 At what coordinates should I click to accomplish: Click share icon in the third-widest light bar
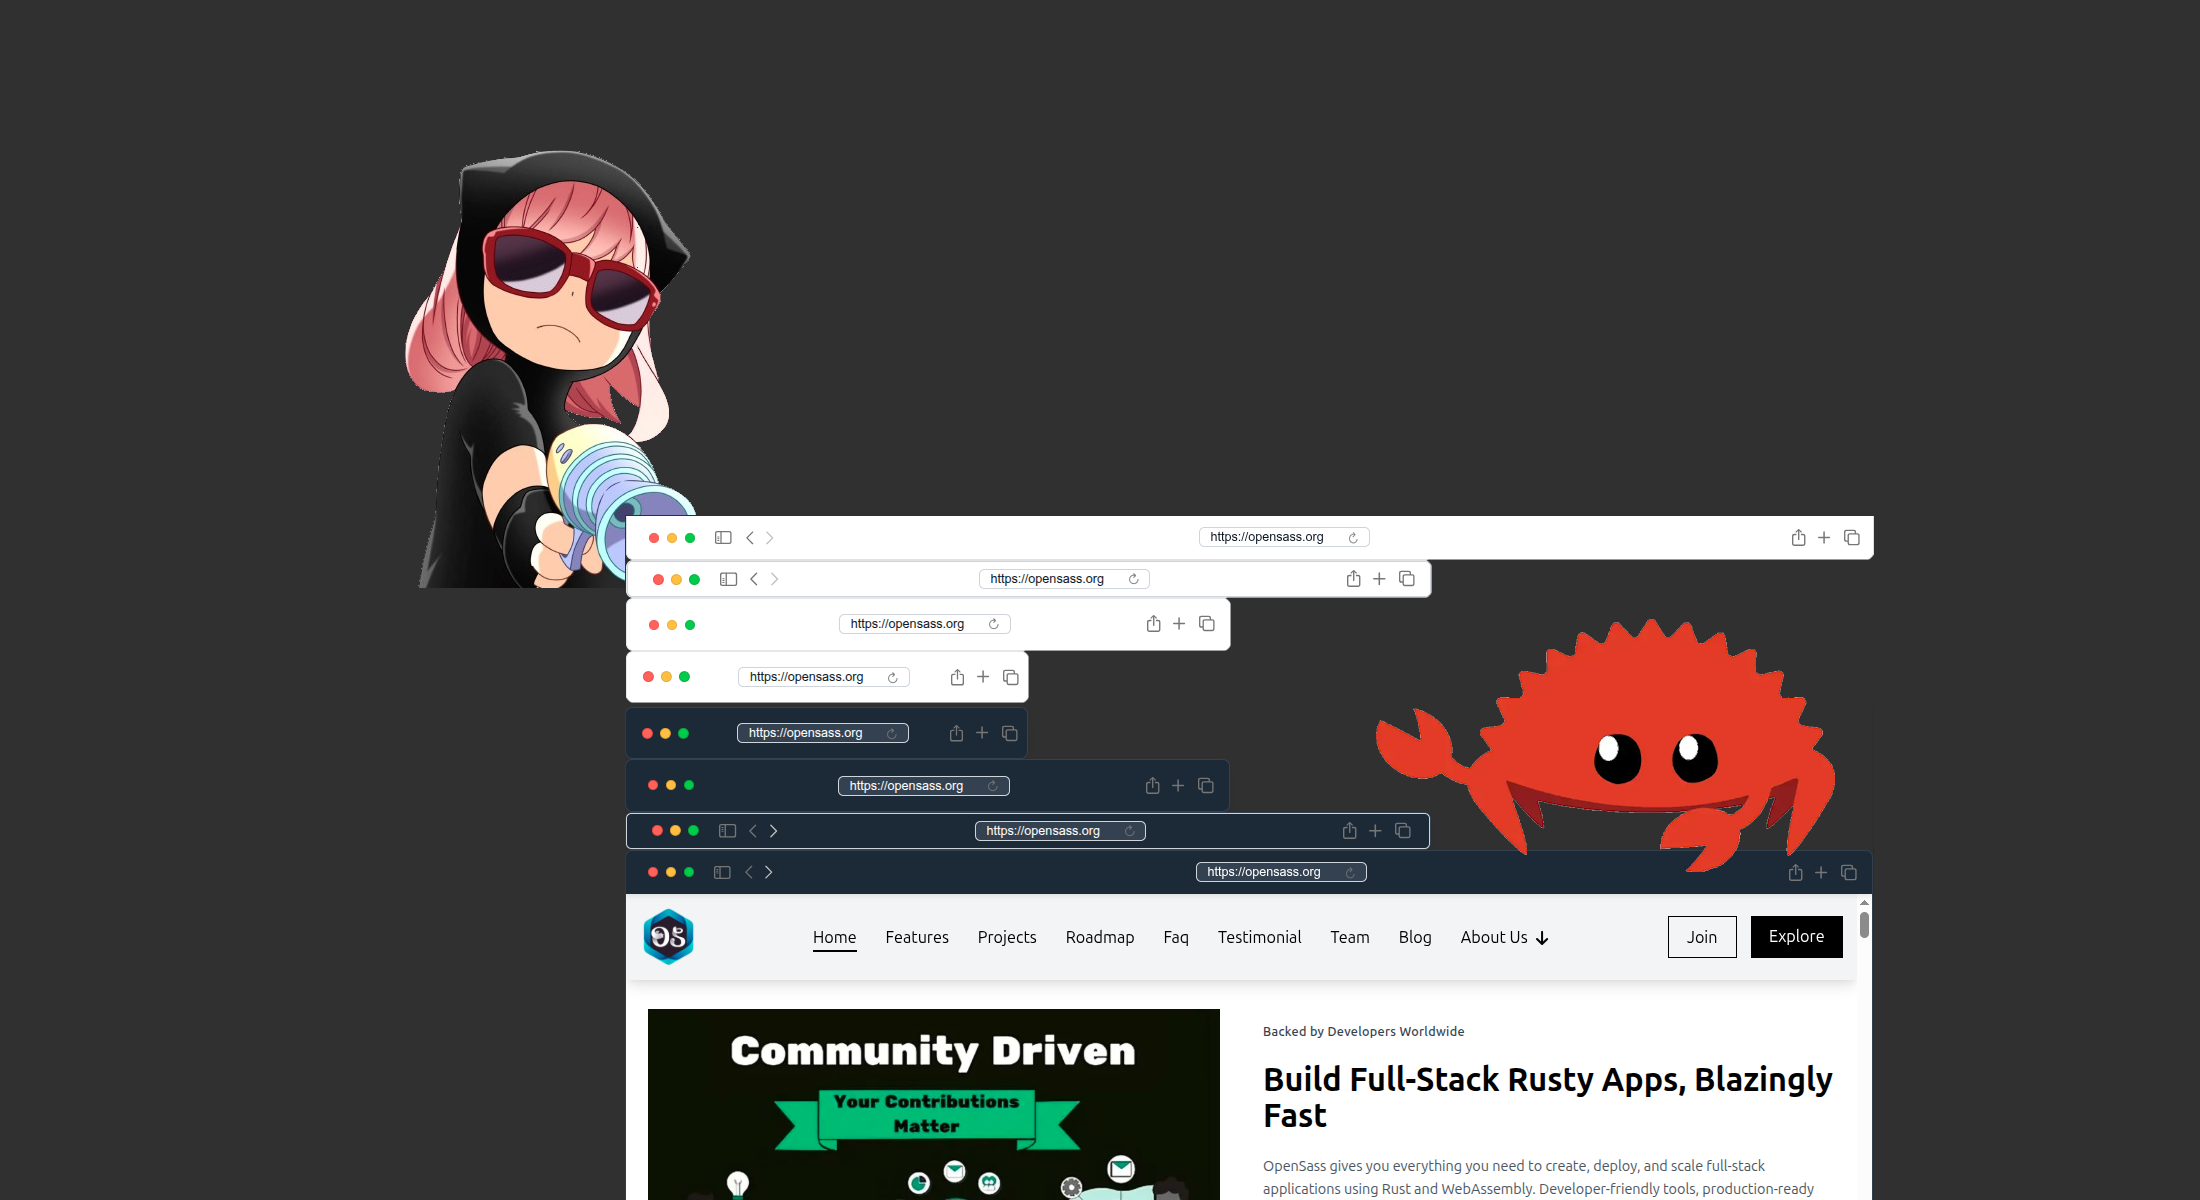[1153, 624]
